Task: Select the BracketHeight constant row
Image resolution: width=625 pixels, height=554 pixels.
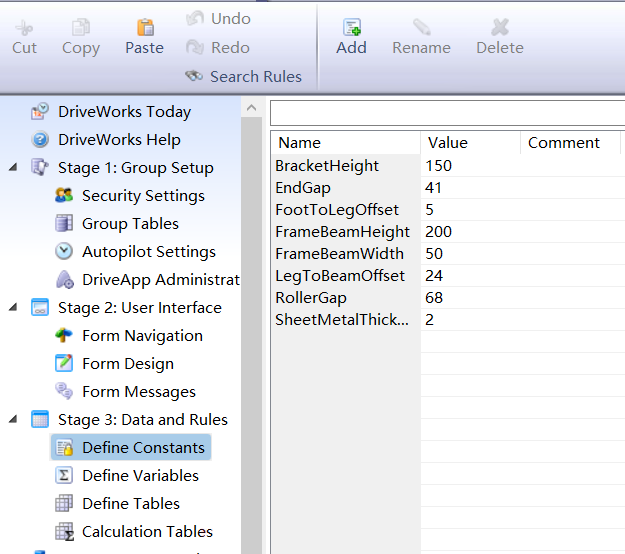Action: [x=327, y=166]
